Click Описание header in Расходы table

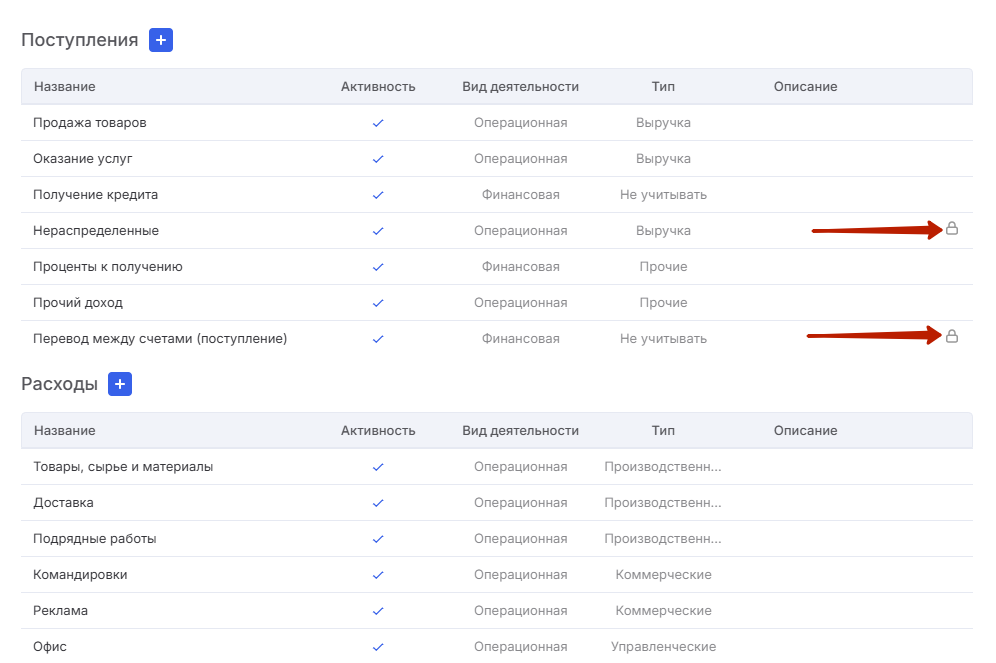(805, 431)
